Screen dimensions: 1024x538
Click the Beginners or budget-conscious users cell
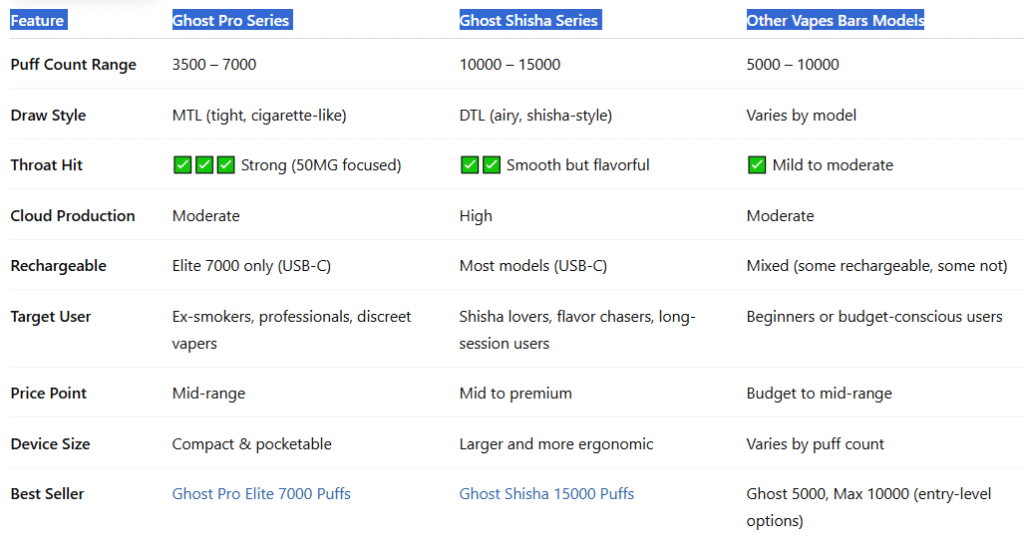[x=874, y=317]
